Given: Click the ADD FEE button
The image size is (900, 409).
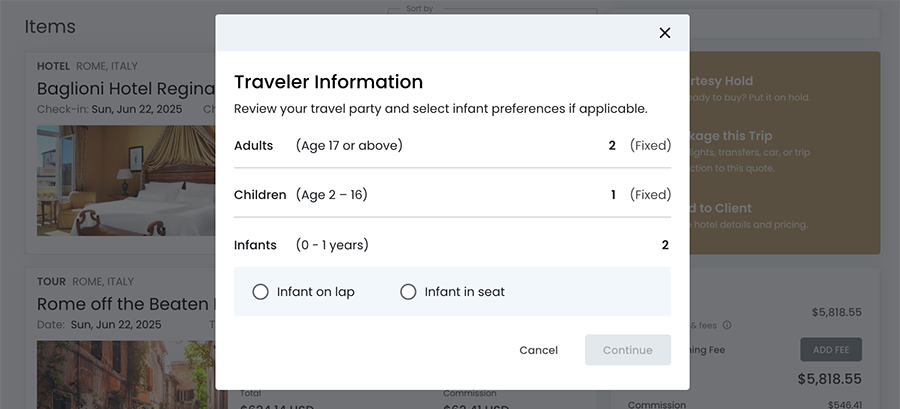Looking at the screenshot, I should pos(831,349).
